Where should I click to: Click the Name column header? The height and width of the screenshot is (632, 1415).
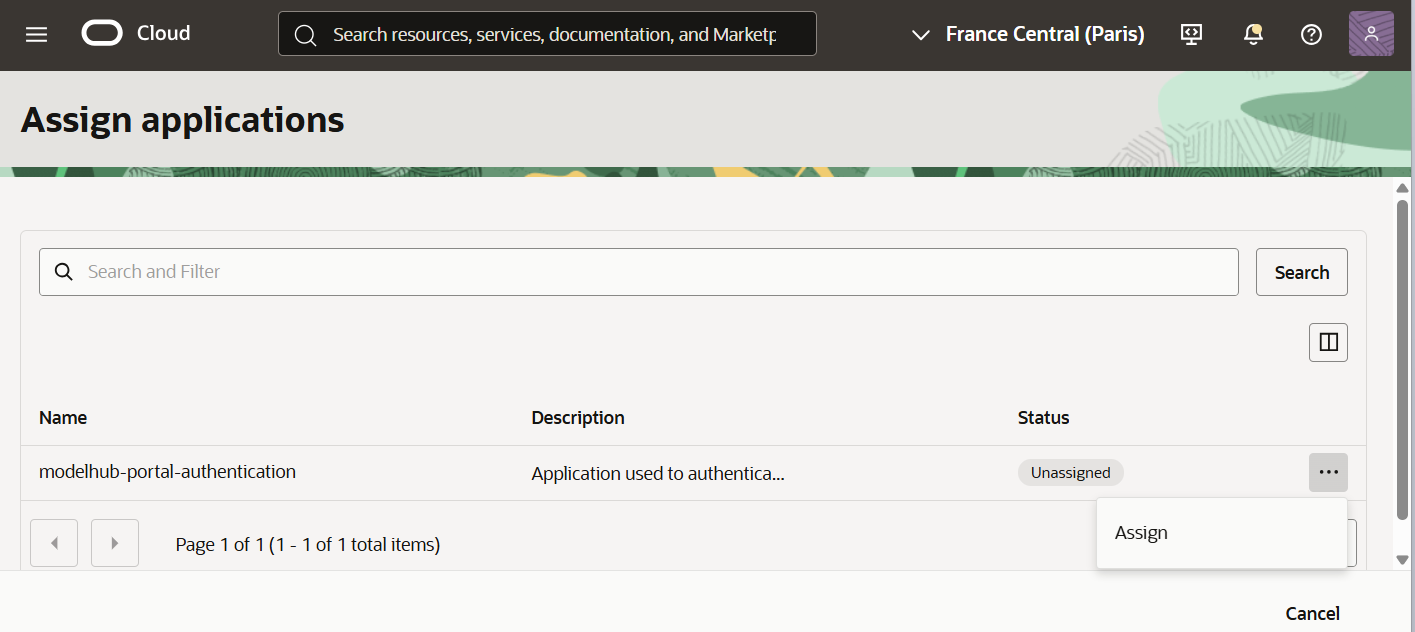(x=62, y=417)
